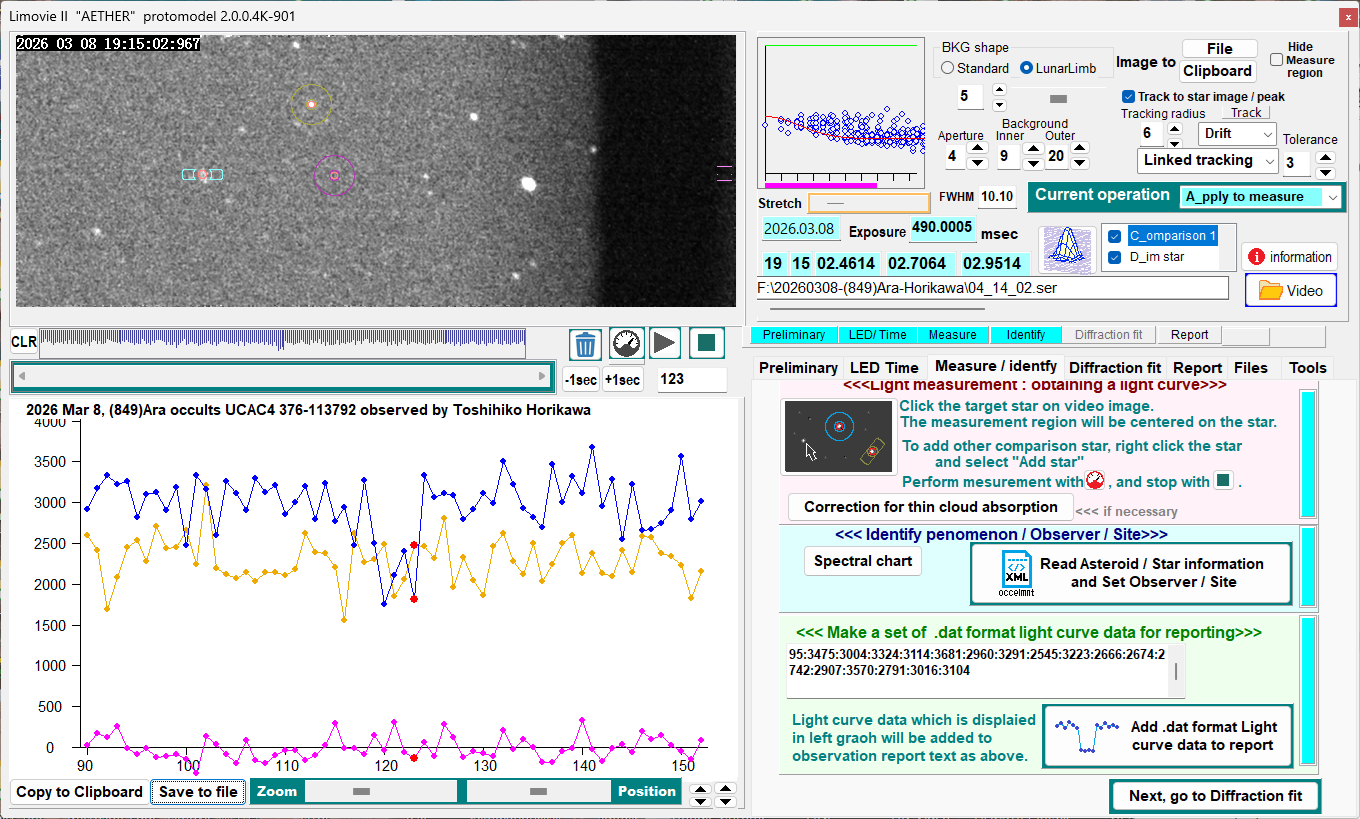The image size is (1360, 819).
Task: Stop measurement with the square stop icon
Action: [x=706, y=343]
